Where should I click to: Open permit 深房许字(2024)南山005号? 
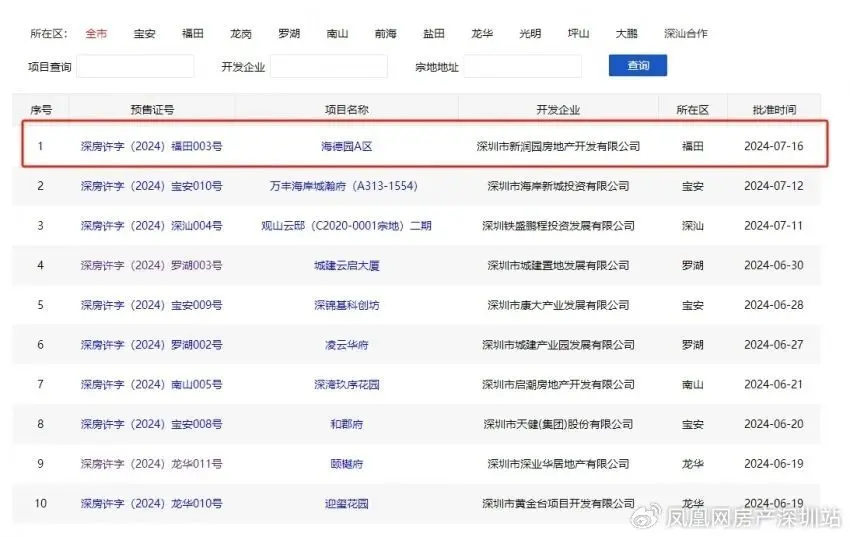click(x=151, y=384)
